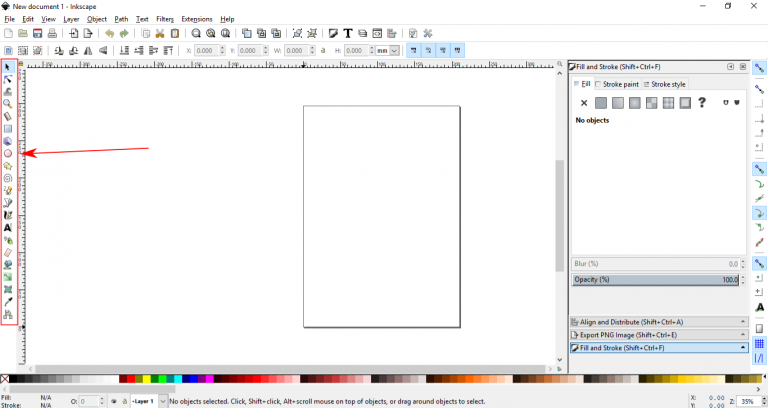
Task: Click the Undo arrow icon
Action: 109,33
